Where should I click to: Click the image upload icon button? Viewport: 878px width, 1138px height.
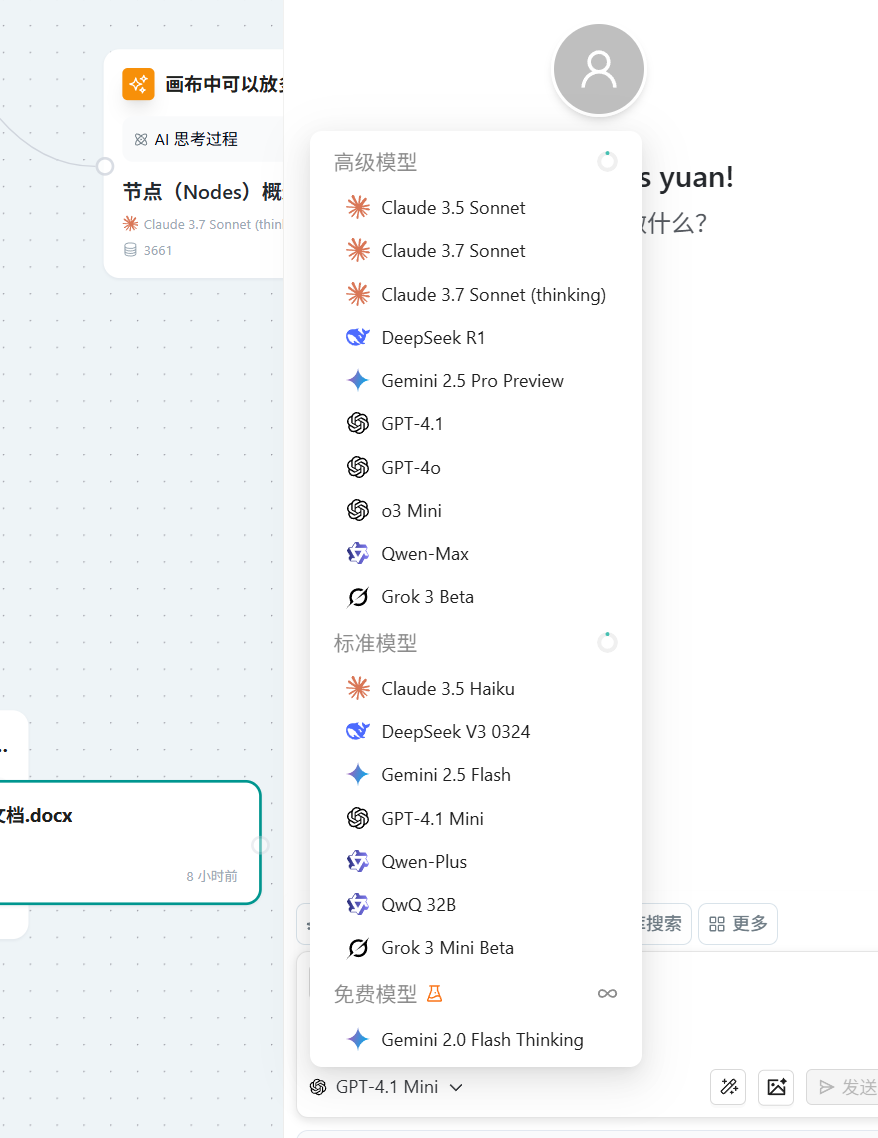pos(776,1087)
